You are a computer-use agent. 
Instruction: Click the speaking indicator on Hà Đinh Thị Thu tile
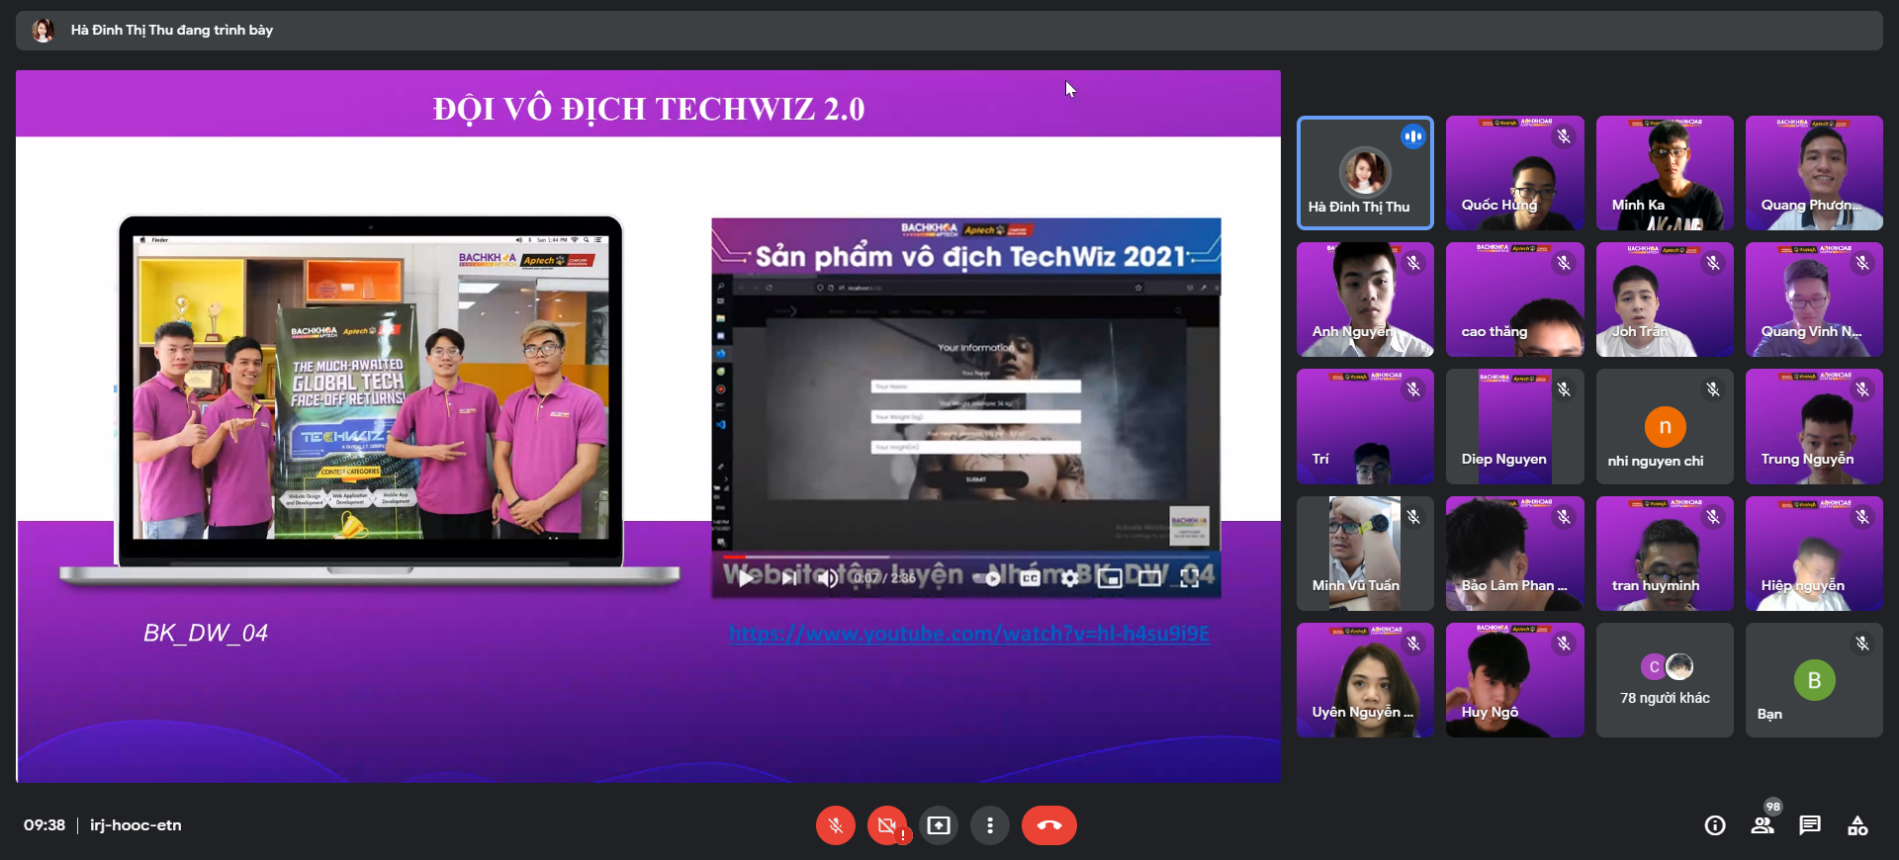[1413, 136]
